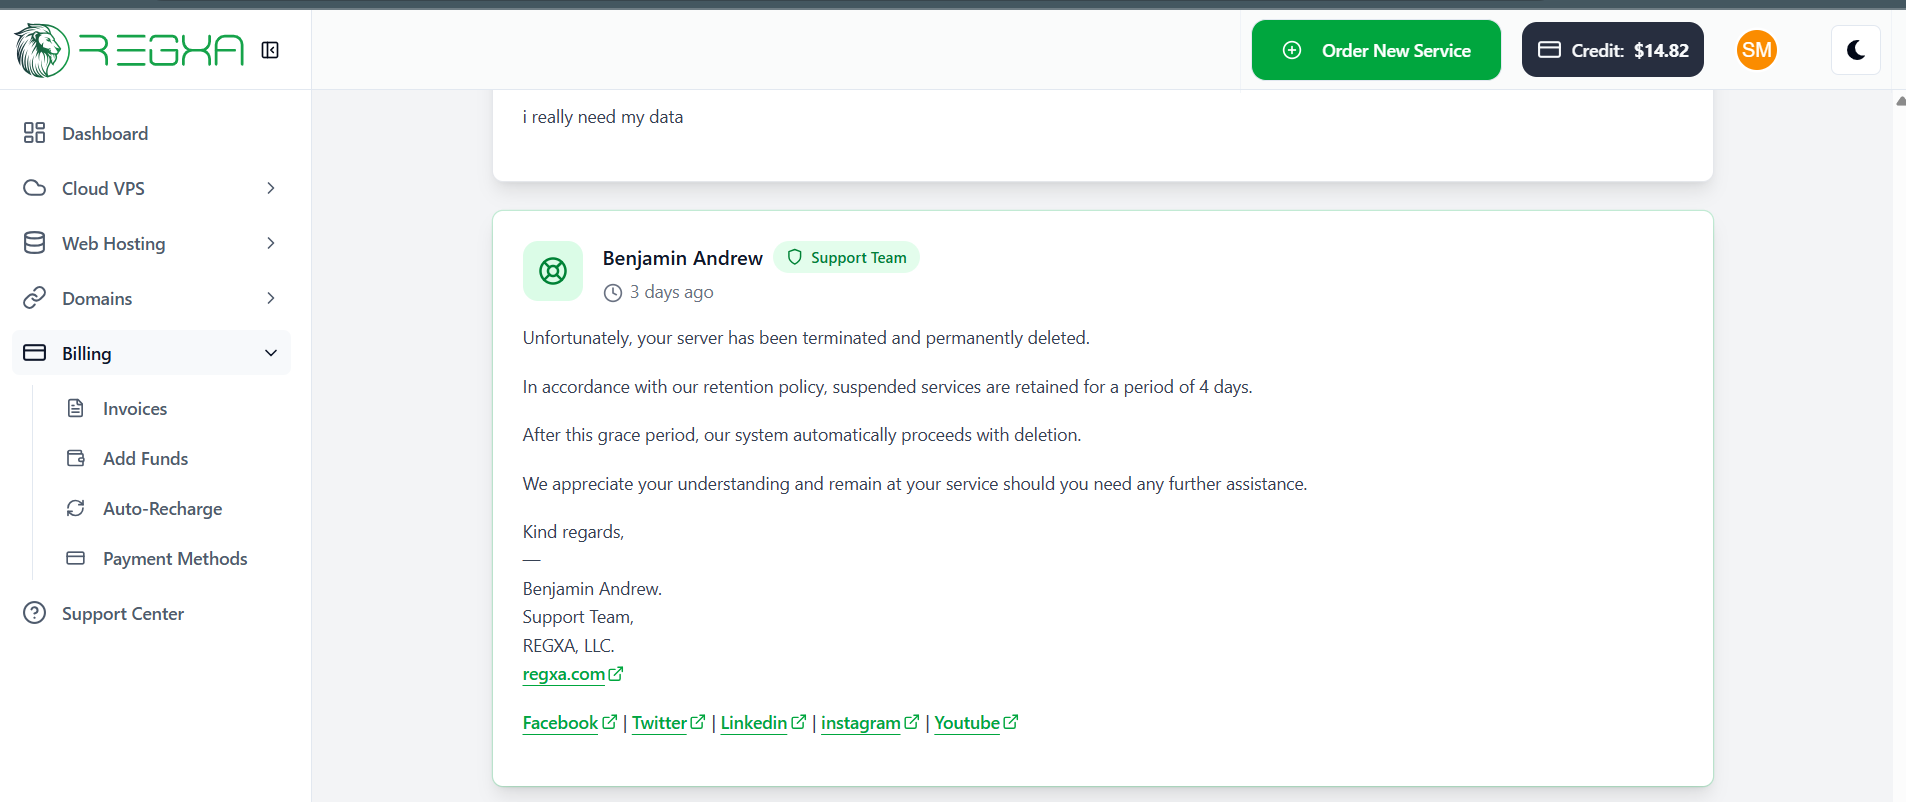Select the Billing label
The width and height of the screenshot is (1906, 802).
coord(87,353)
